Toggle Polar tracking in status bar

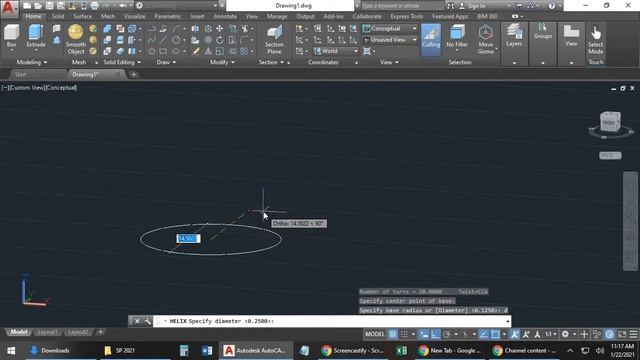(447, 334)
